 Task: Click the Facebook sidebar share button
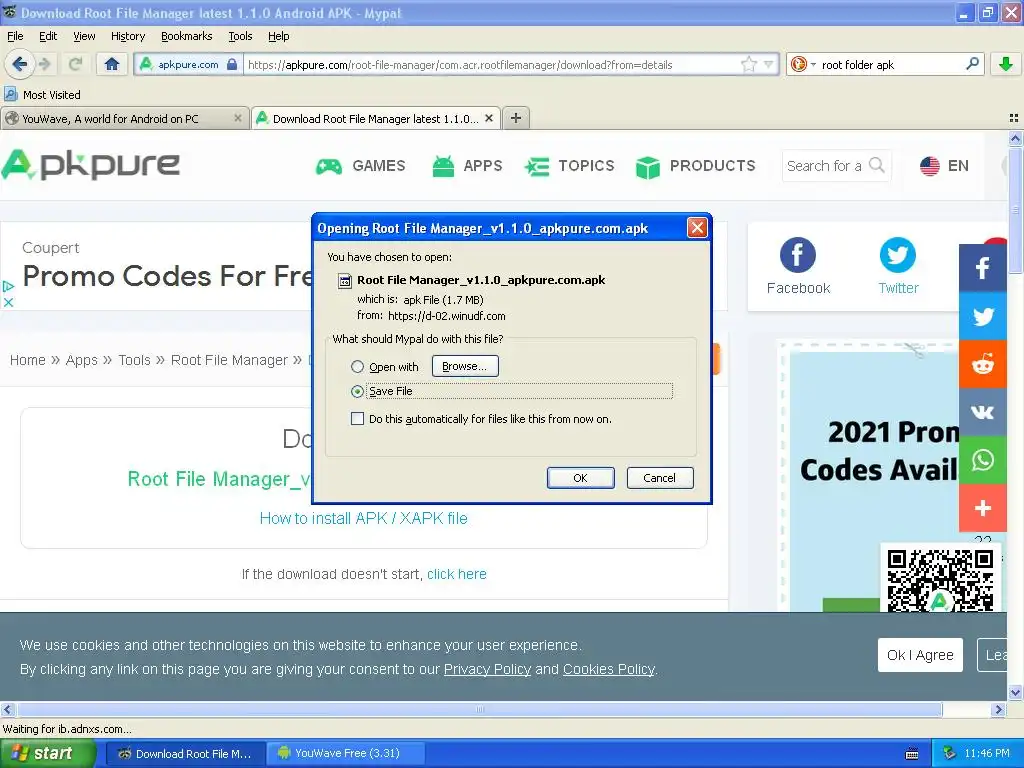tap(982, 268)
